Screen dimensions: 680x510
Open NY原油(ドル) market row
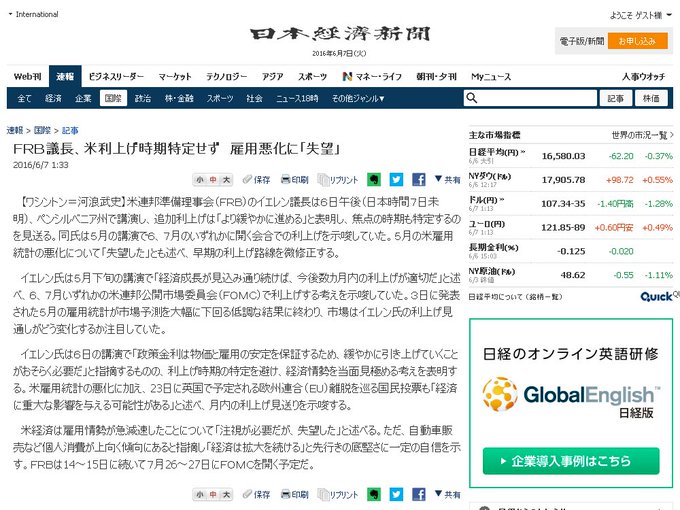coord(571,275)
